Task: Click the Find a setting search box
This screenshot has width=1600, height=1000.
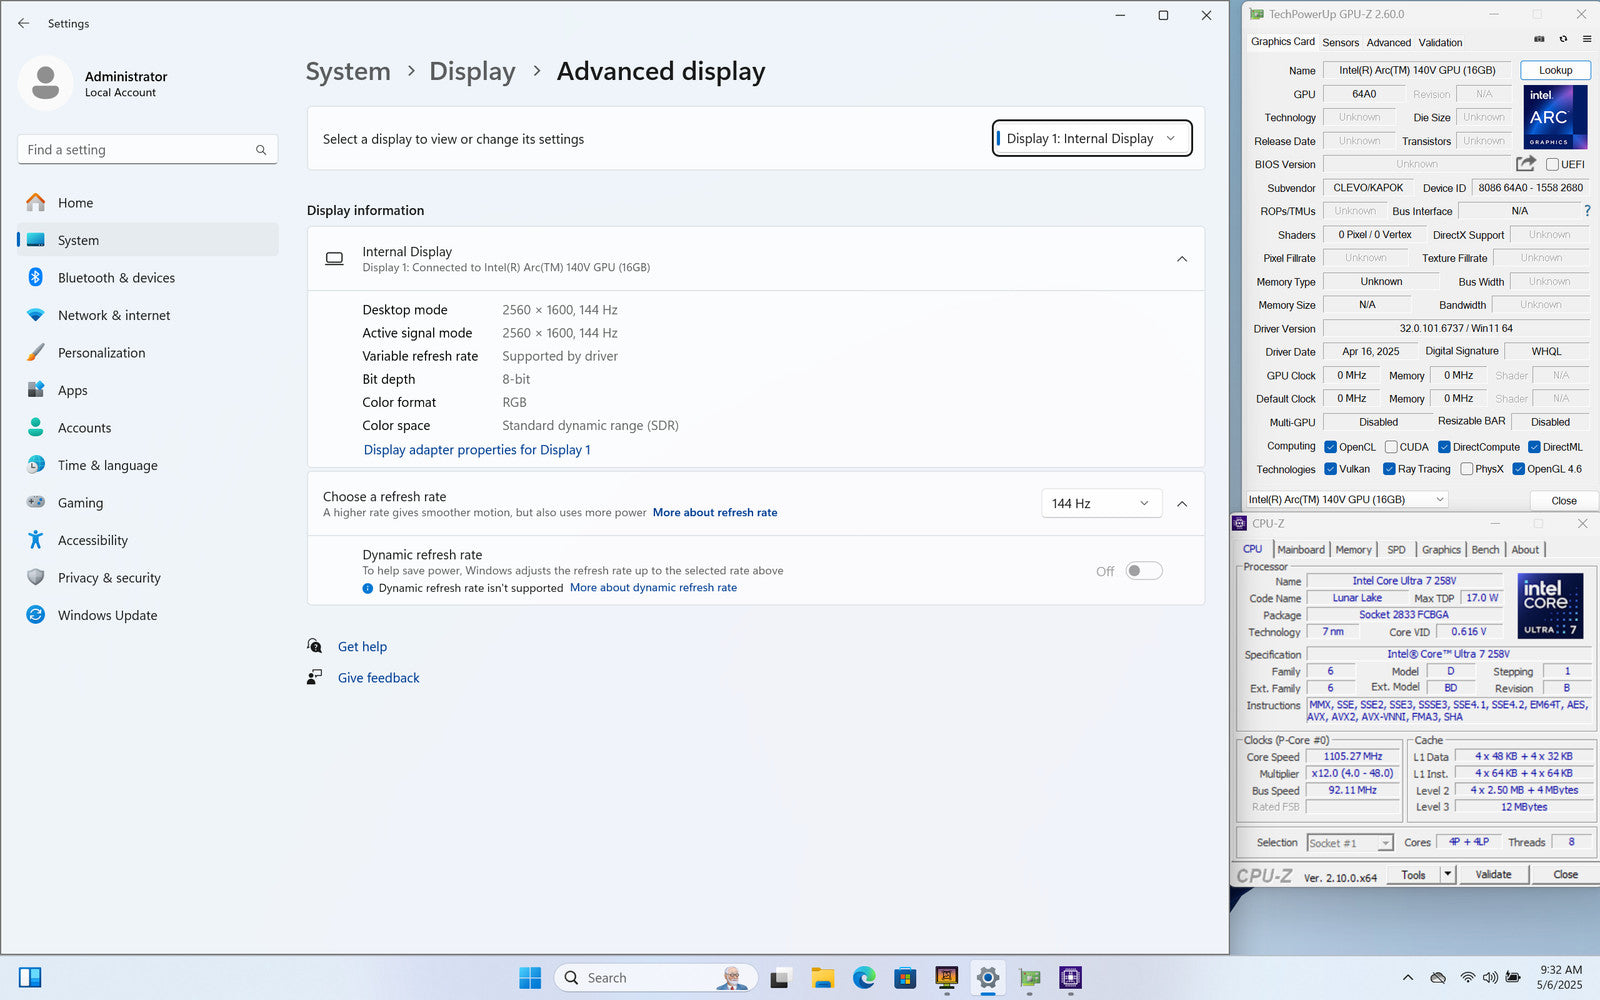Action: 140,150
